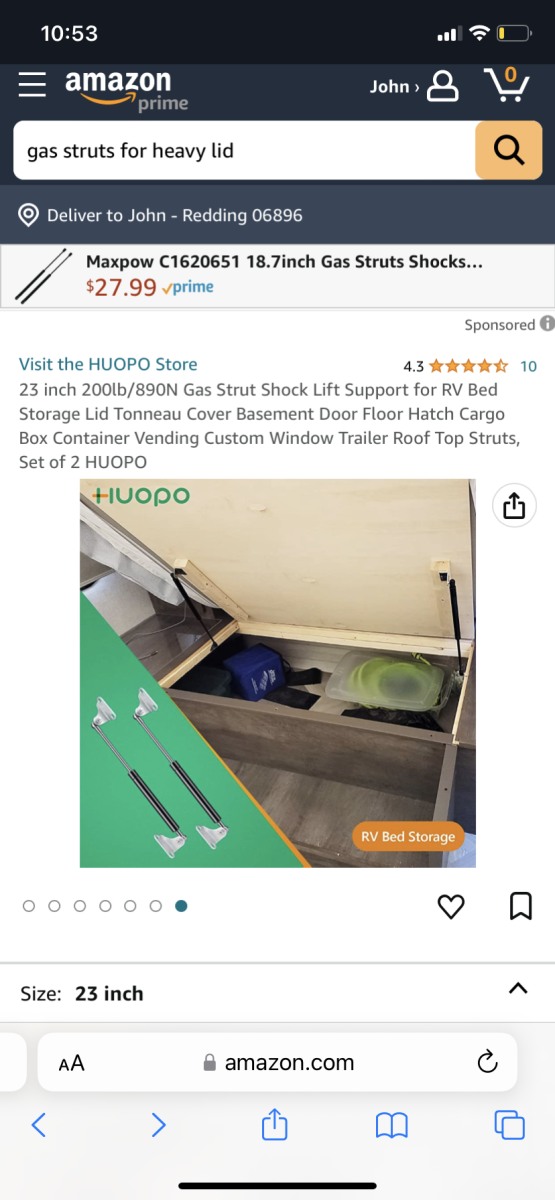Collapse the Size 23 inch selector
Image resolution: width=555 pixels, height=1200 pixels.
[517, 988]
